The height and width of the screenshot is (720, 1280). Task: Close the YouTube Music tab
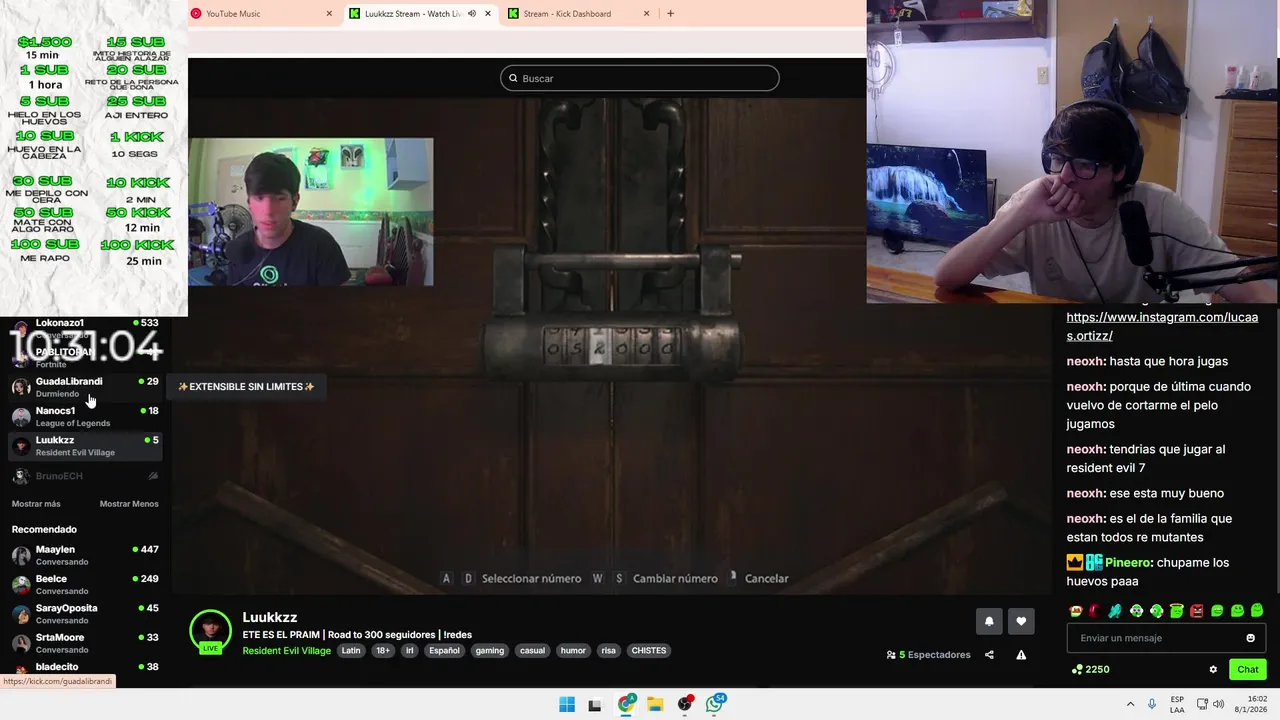tap(329, 14)
